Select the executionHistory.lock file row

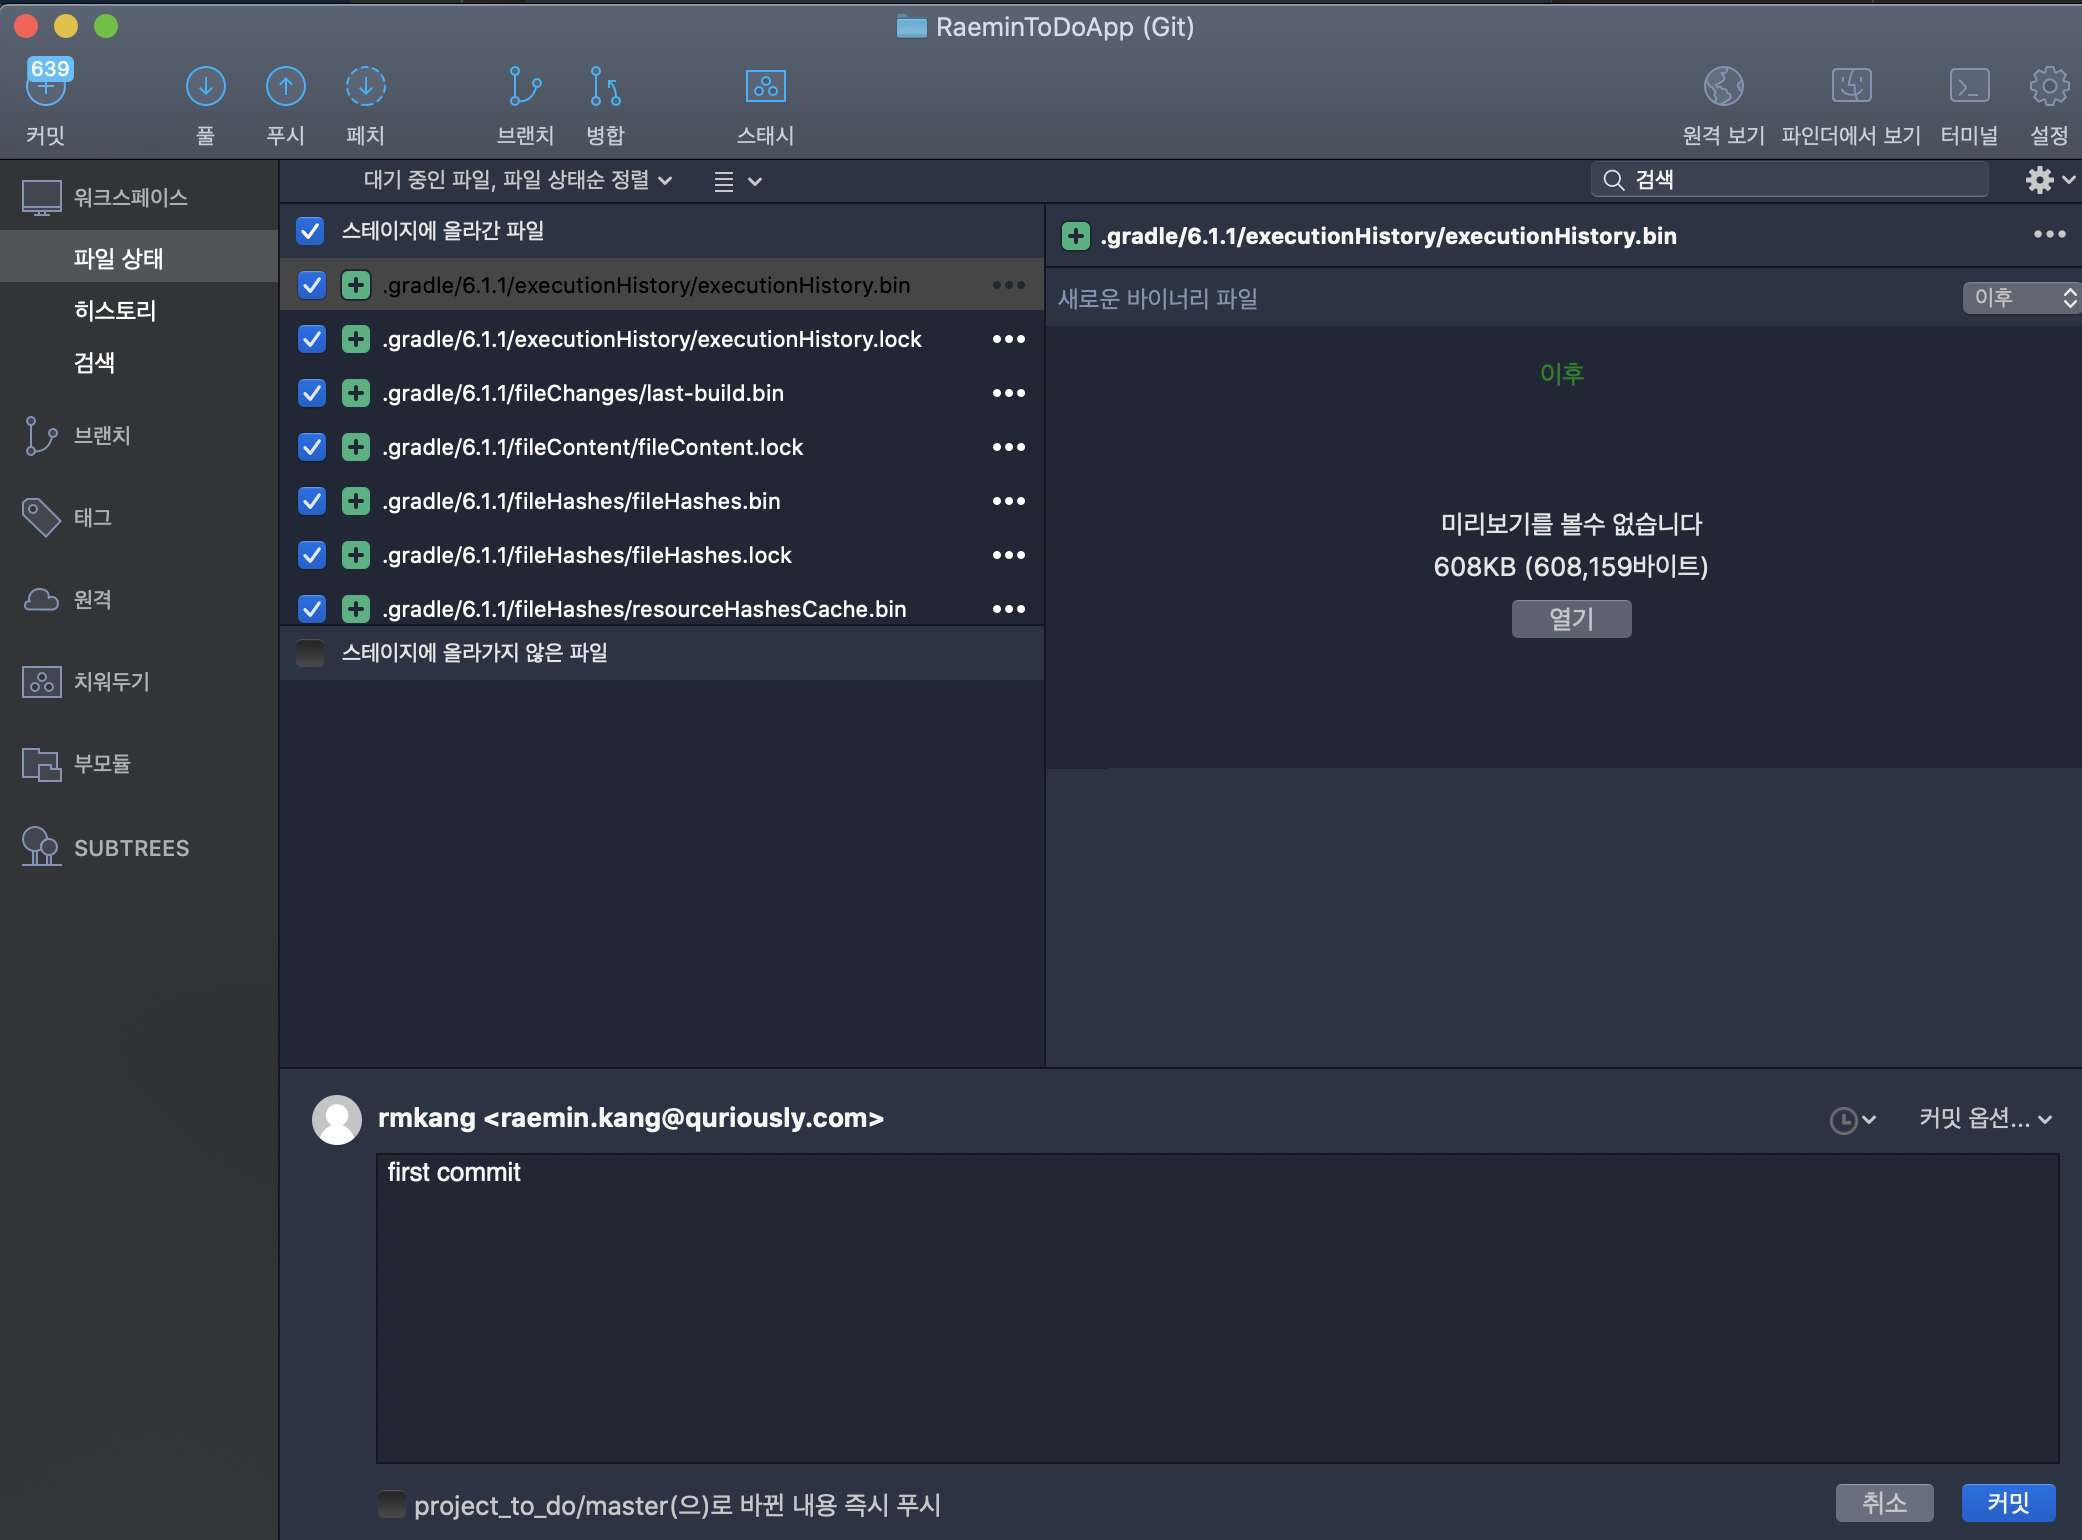662,339
